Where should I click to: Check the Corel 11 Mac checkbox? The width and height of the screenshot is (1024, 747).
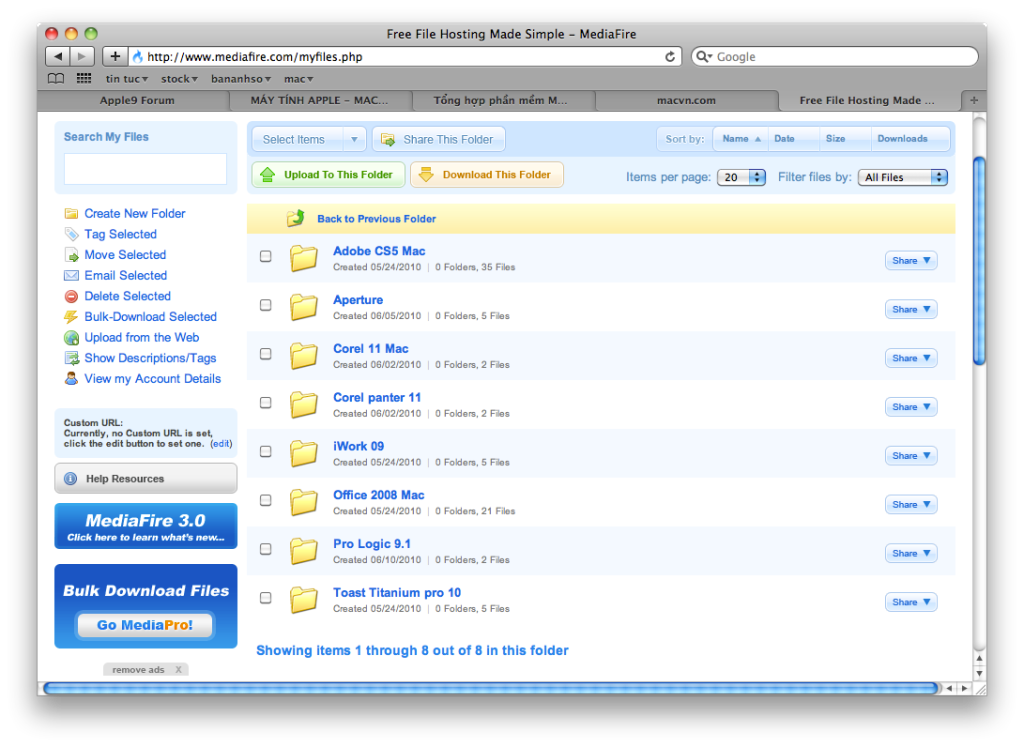pos(266,354)
